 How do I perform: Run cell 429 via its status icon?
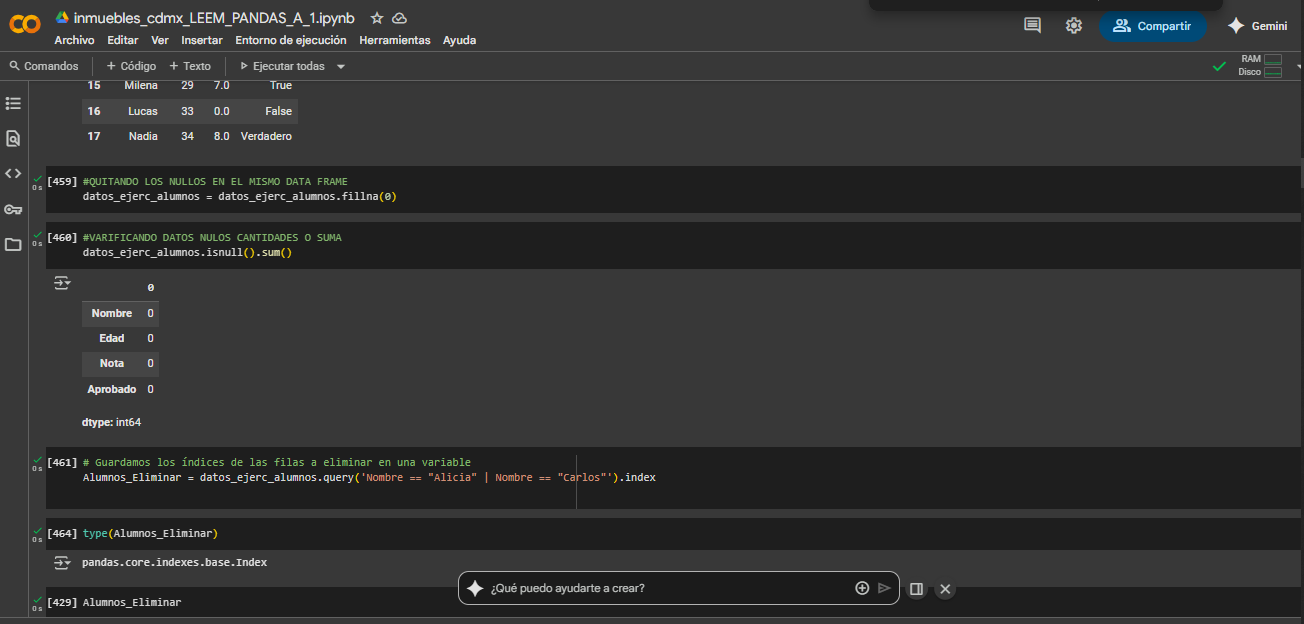tap(37, 603)
